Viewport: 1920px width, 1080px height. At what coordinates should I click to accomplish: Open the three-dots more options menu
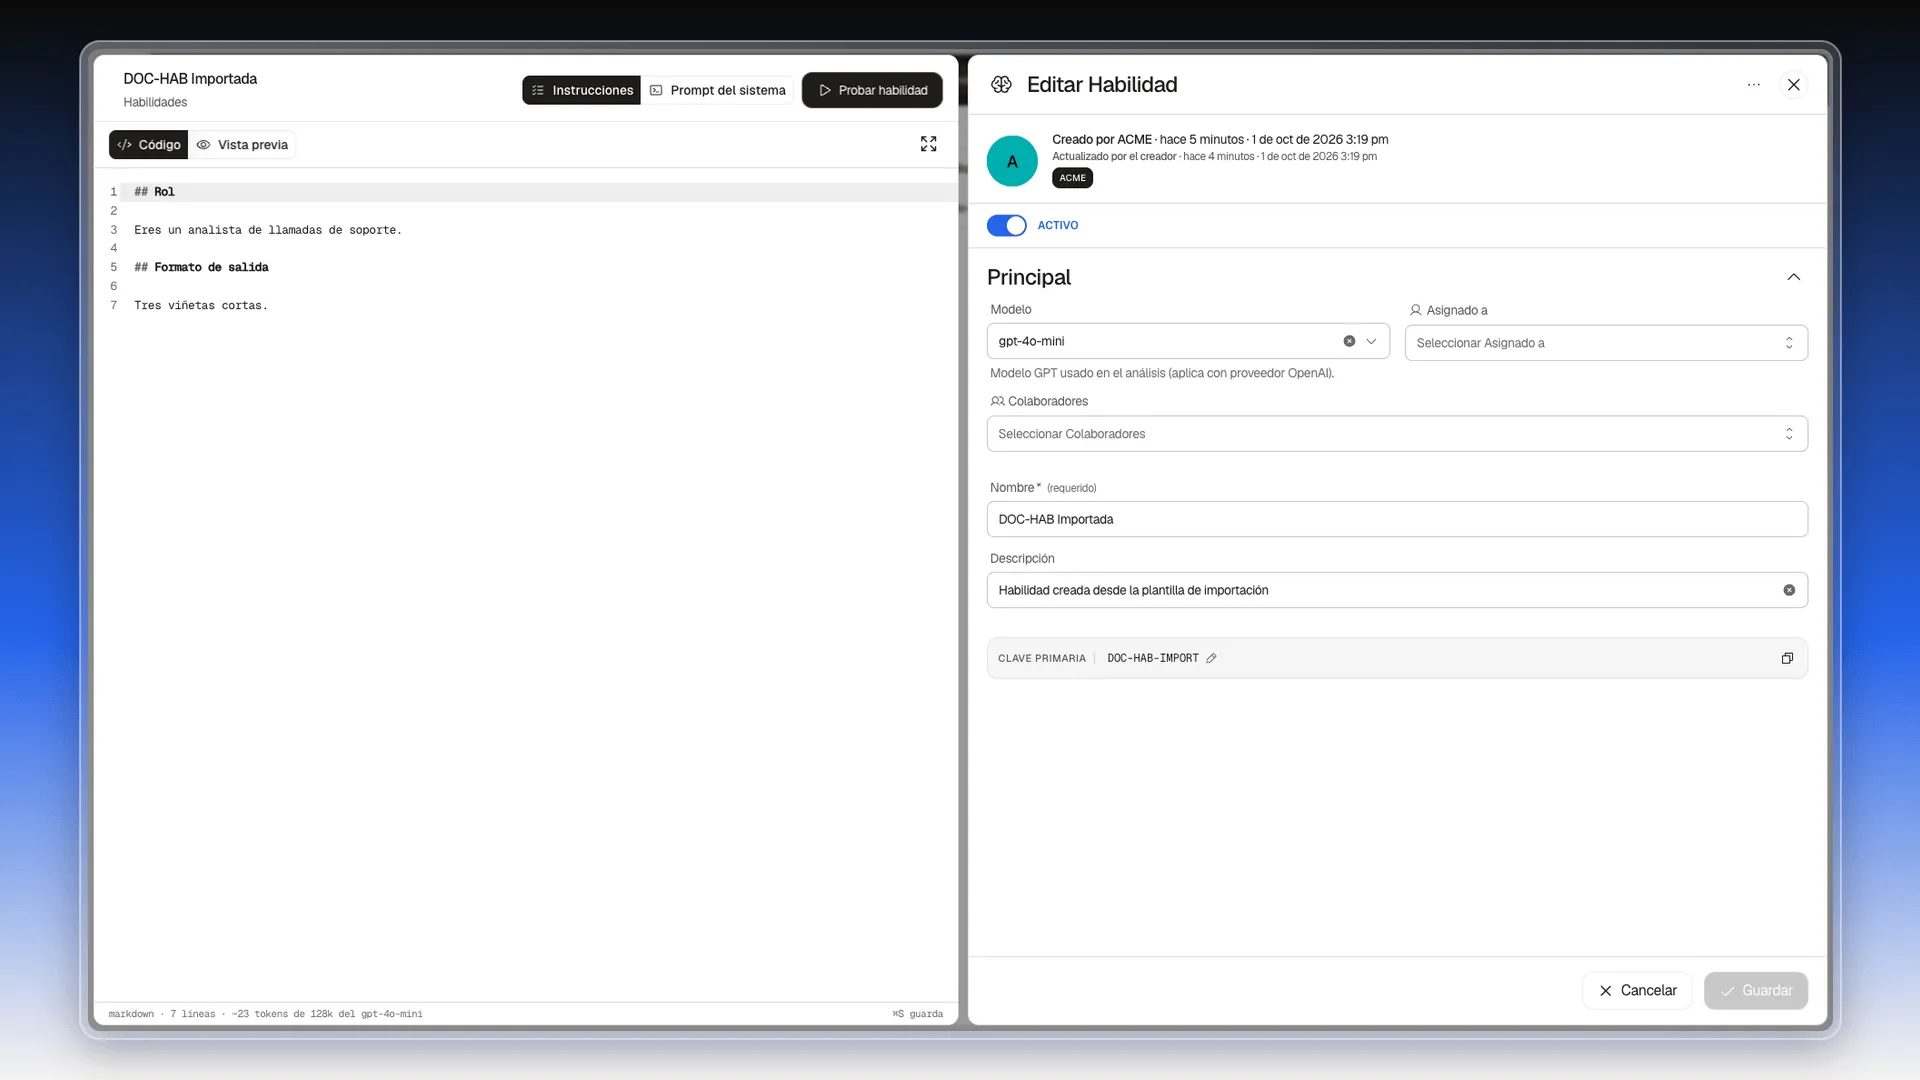click(1753, 85)
